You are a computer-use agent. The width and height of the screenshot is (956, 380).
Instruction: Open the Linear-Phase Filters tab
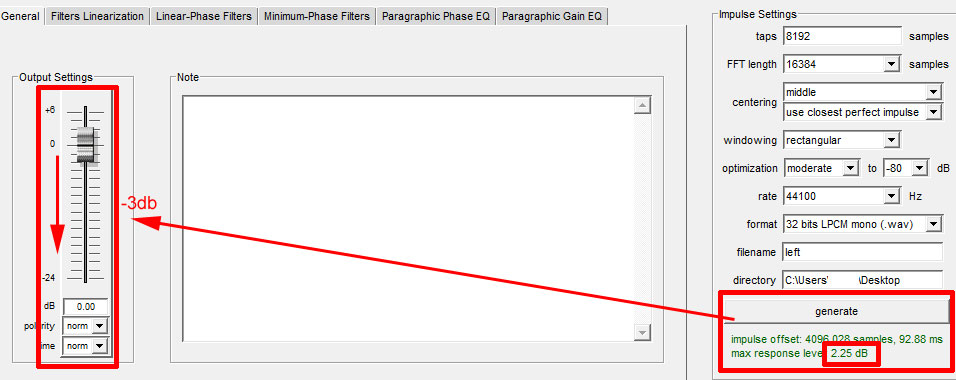(204, 16)
